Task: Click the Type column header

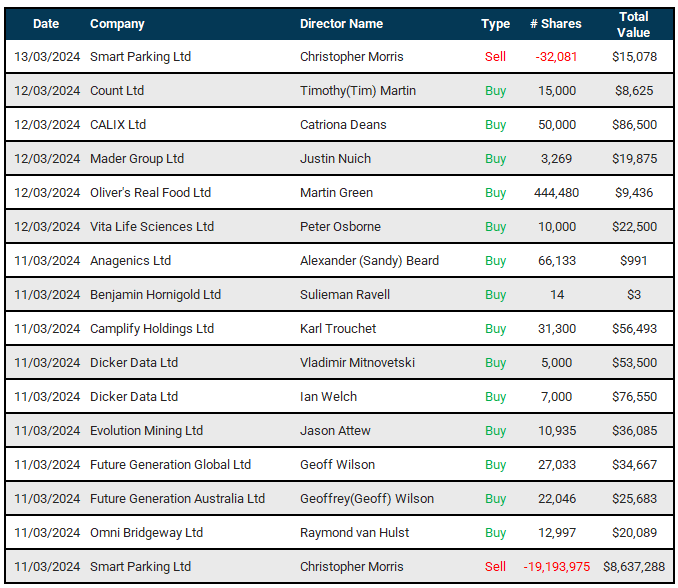Action: coord(496,24)
